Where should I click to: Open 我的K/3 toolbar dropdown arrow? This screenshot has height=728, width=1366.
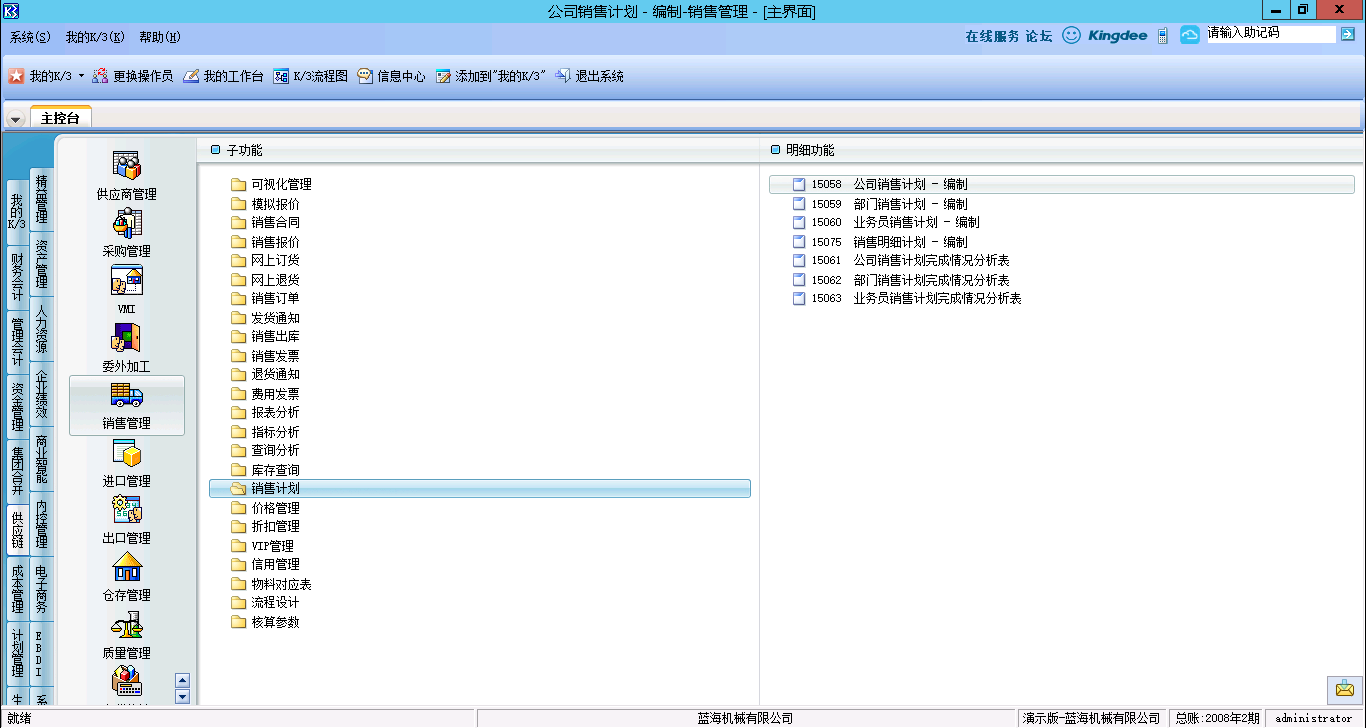pyautogui.click(x=82, y=76)
